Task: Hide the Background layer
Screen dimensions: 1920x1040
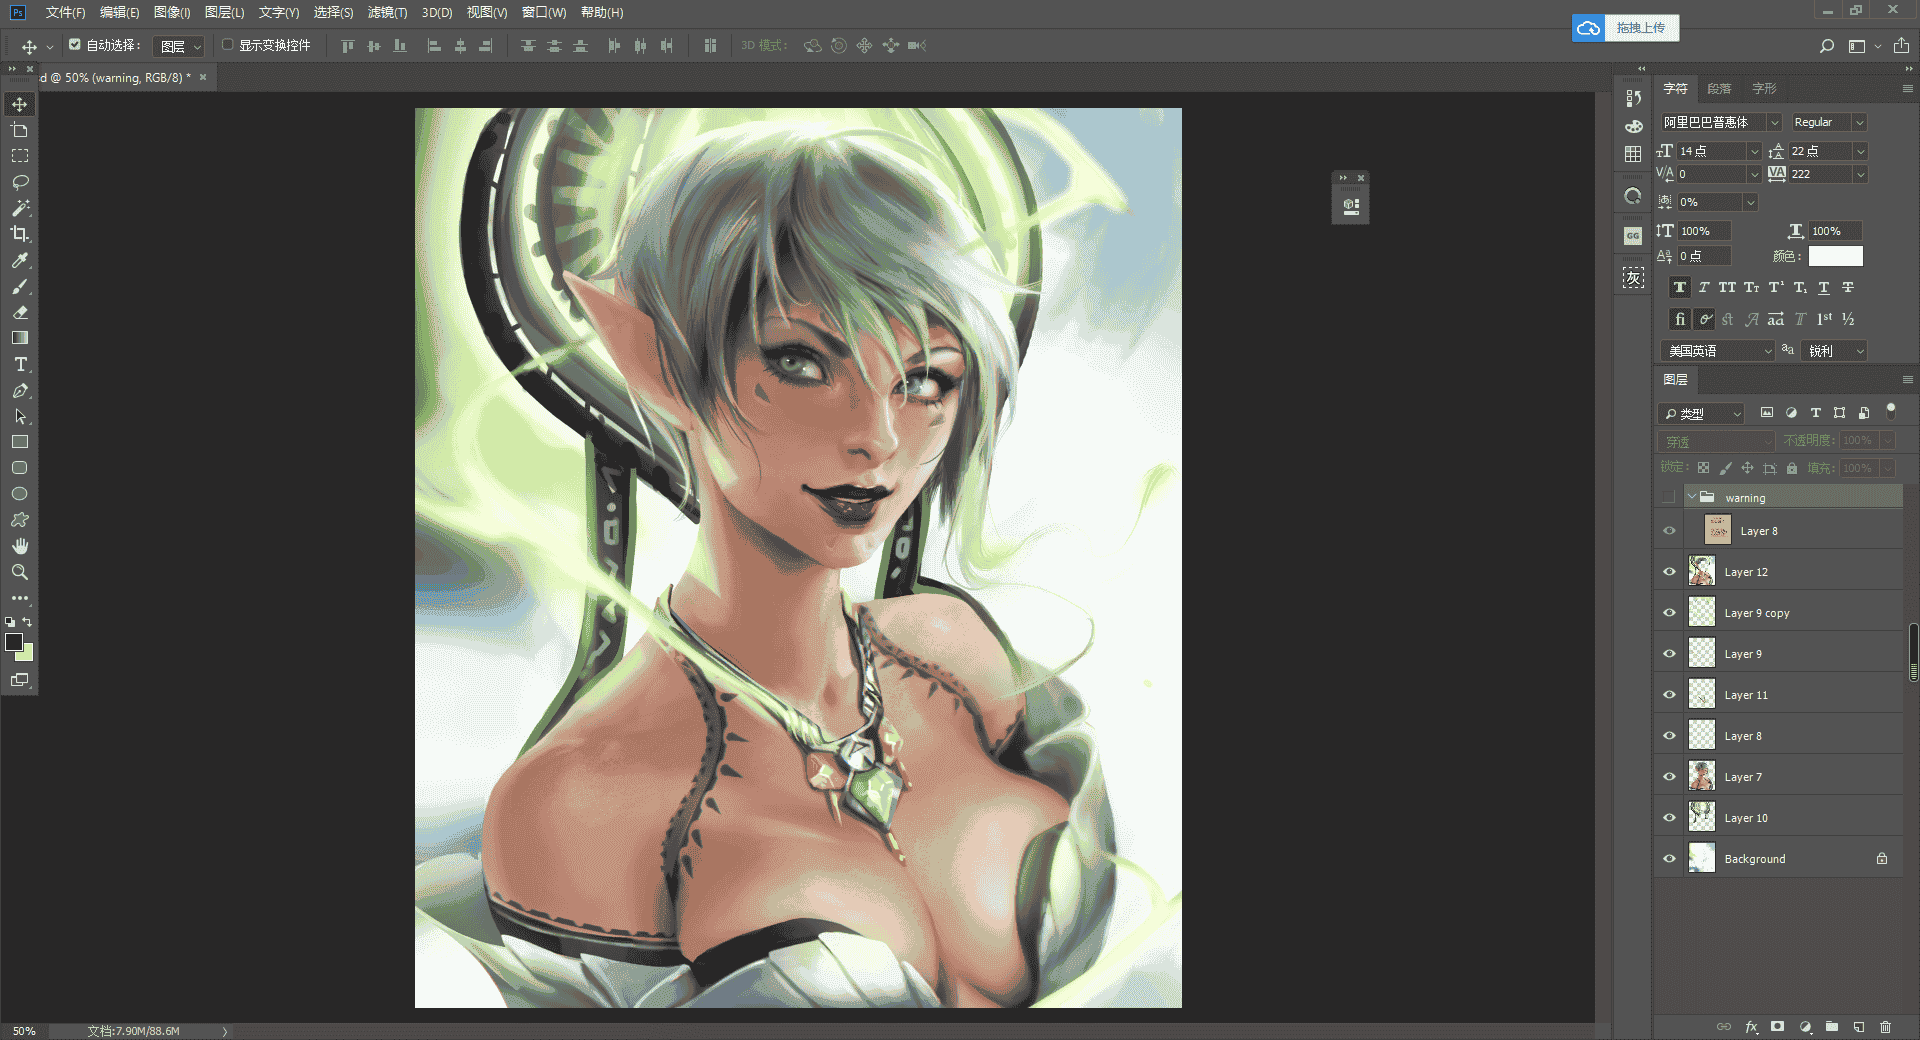Action: tap(1669, 859)
